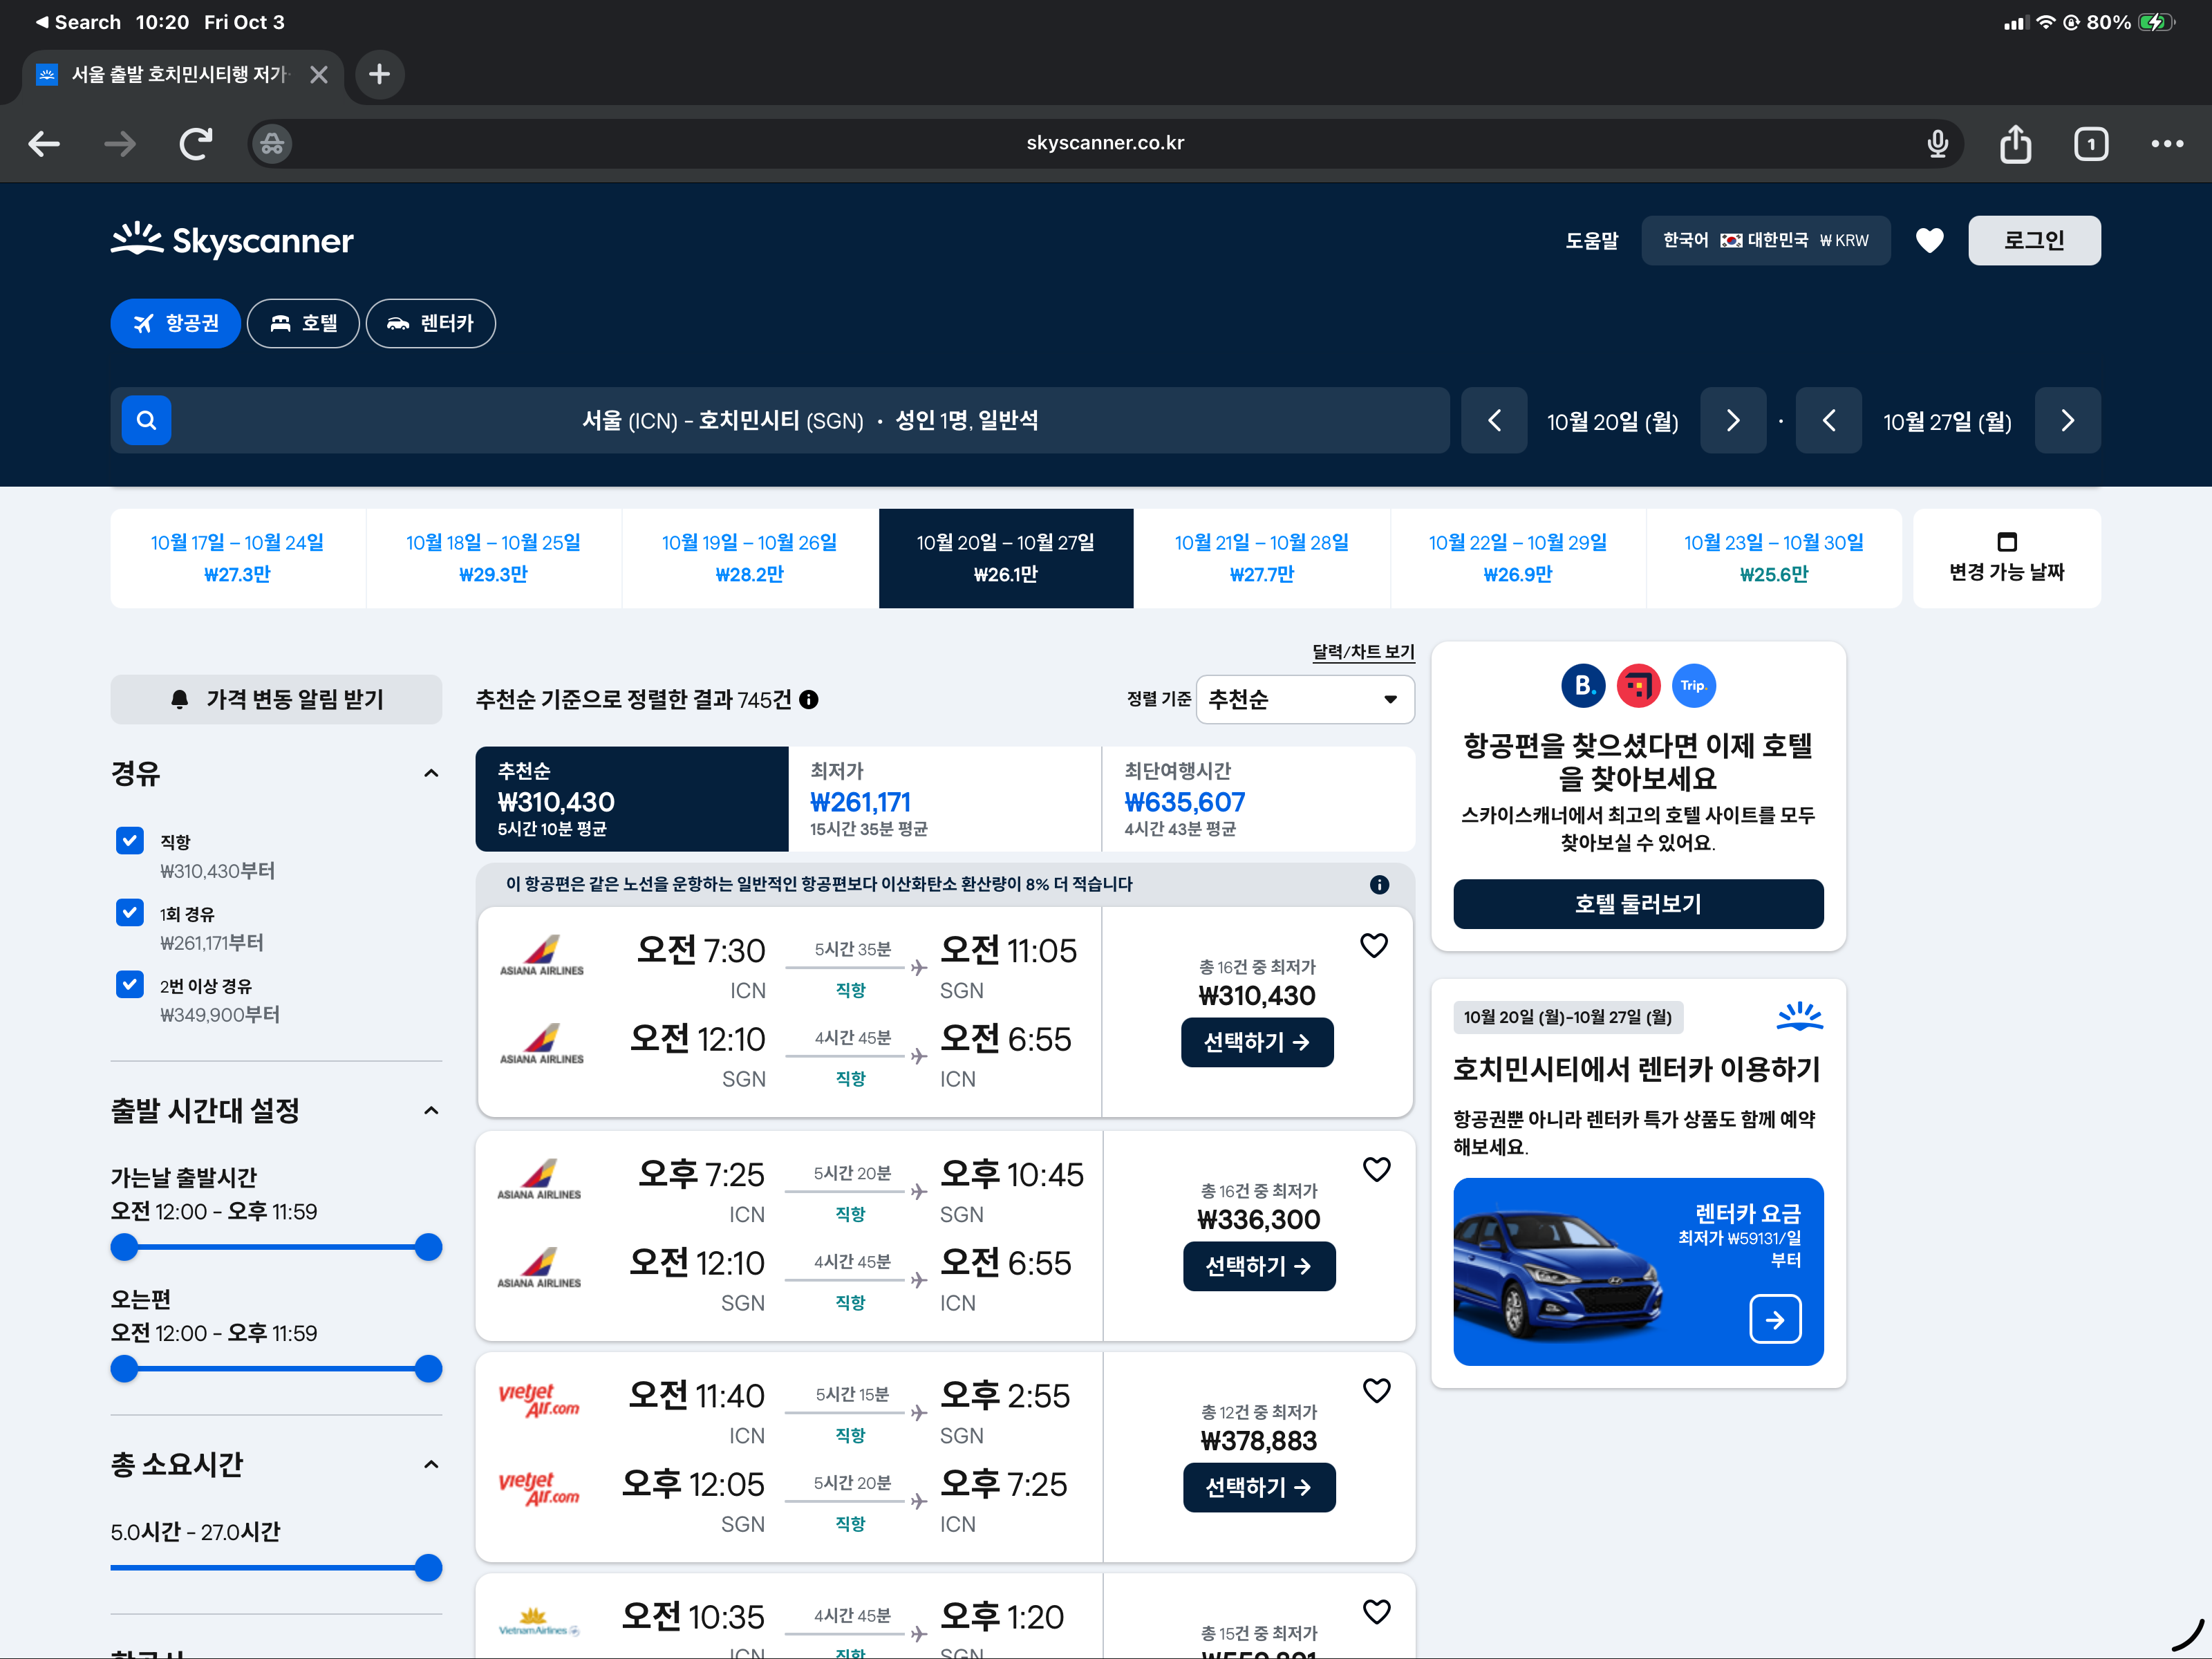Screen dimensions: 2212x1659
Task: Uncheck the 직항 filter checkbox
Action: click(130, 841)
